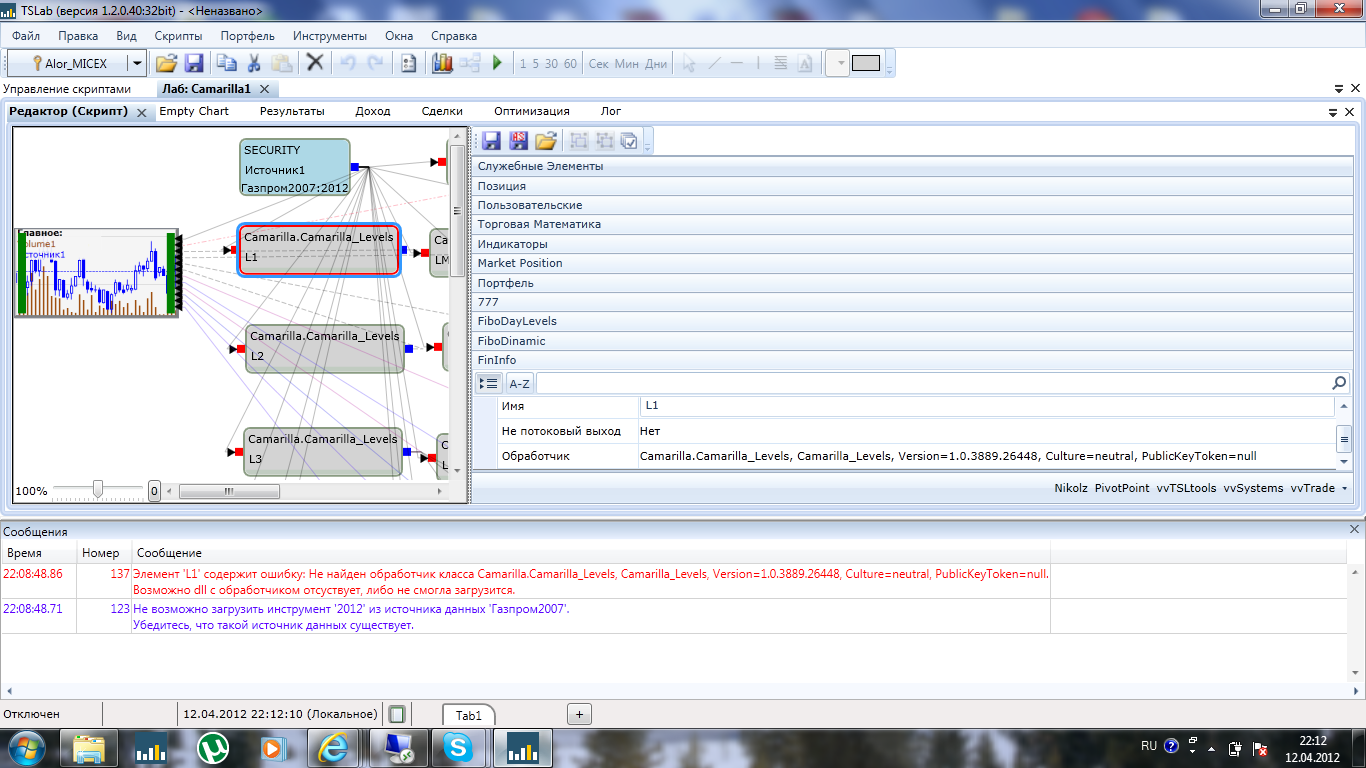Click the search magnifier in properties panel

1339,383
